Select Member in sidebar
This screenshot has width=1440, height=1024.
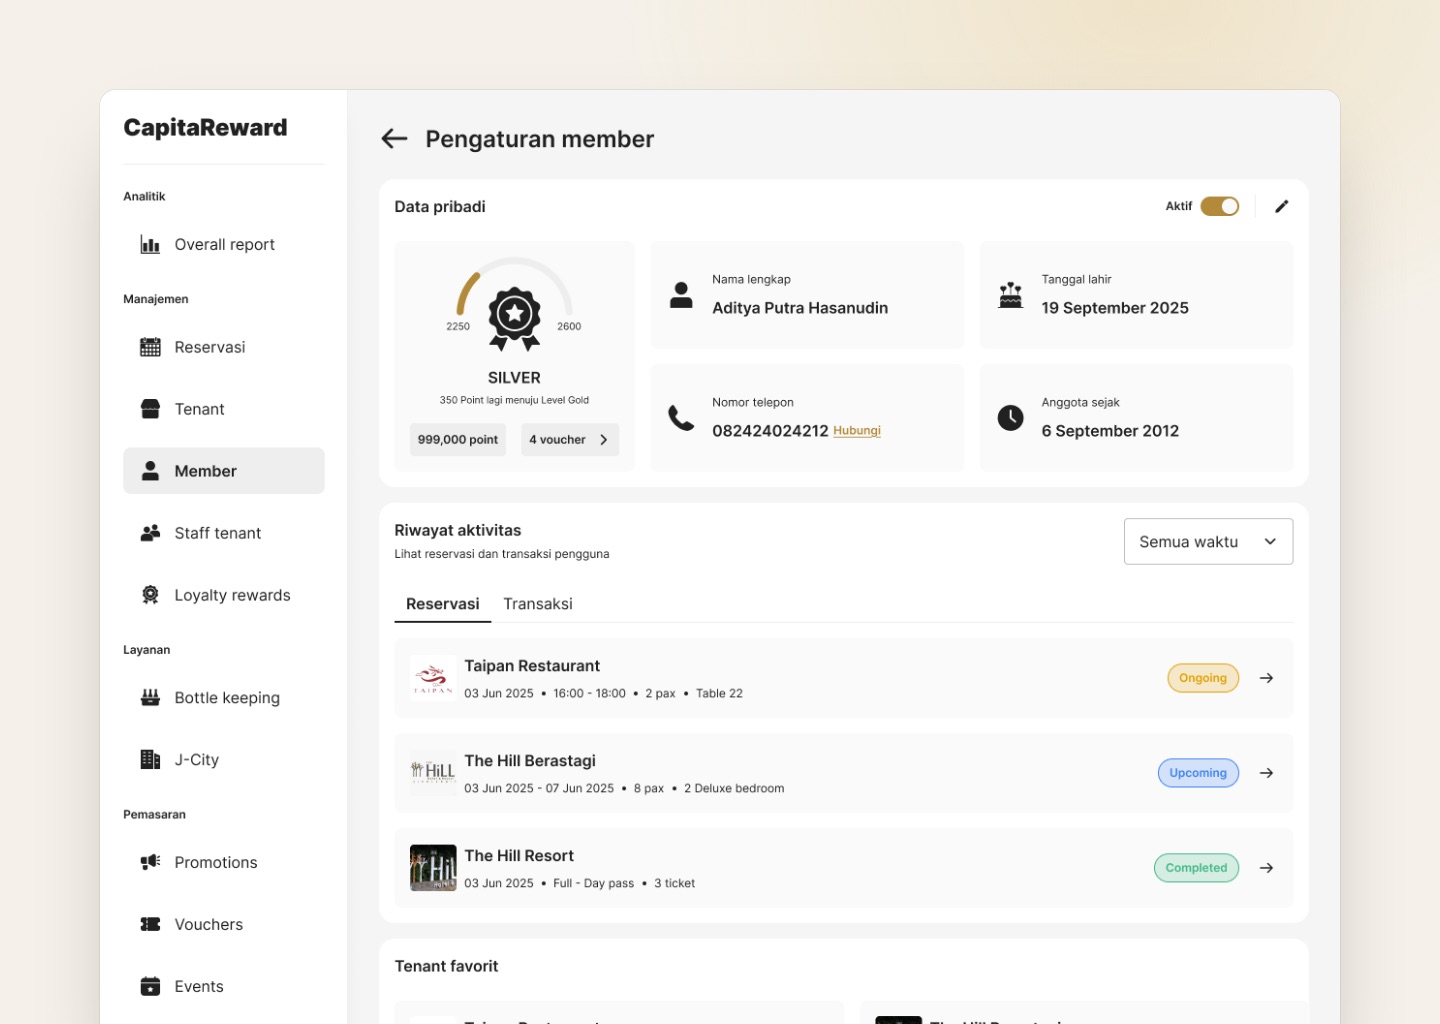pos(224,471)
